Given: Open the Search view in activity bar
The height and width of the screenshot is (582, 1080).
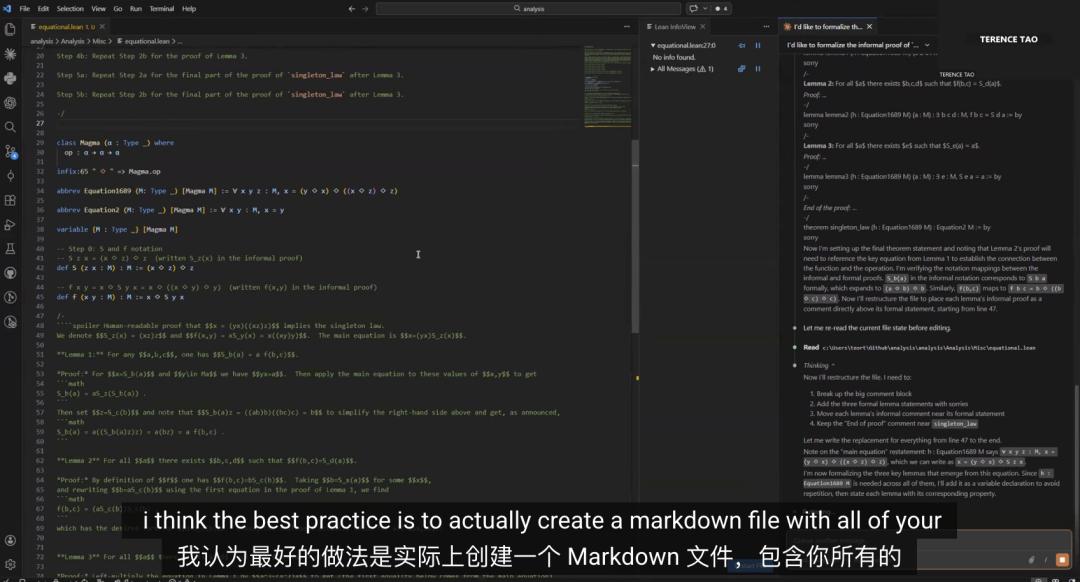Looking at the screenshot, I should pos(10,127).
